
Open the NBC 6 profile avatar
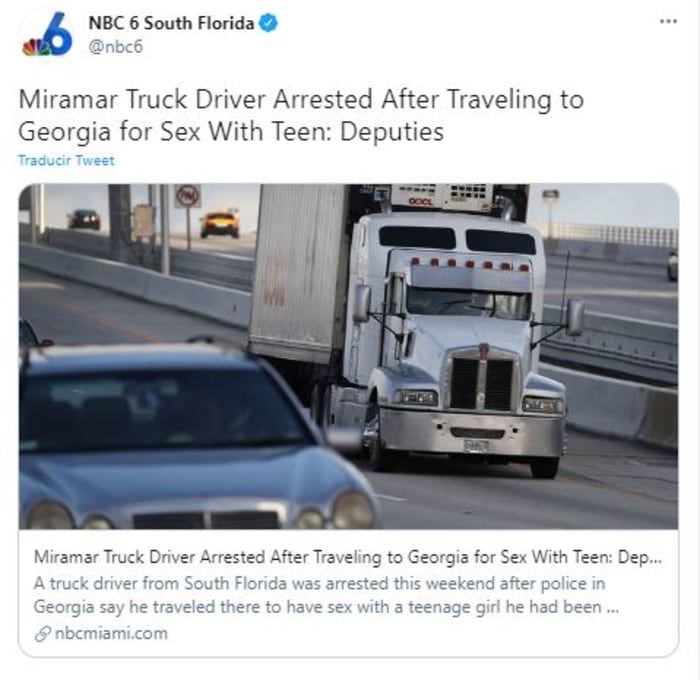47,34
